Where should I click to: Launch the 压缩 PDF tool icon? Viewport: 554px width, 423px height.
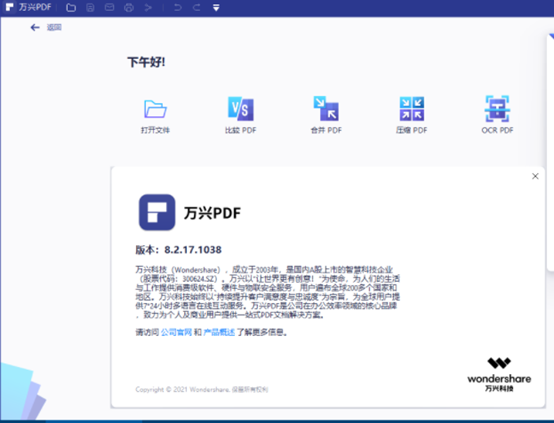[x=412, y=108]
